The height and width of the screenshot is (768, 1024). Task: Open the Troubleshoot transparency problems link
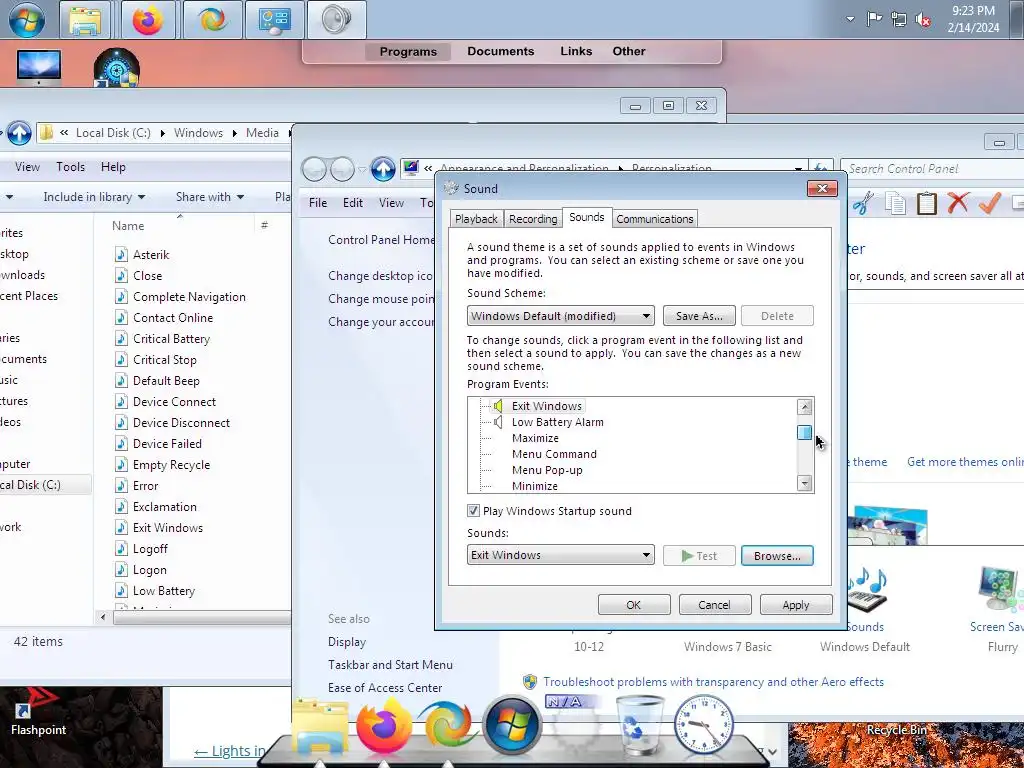[713, 682]
